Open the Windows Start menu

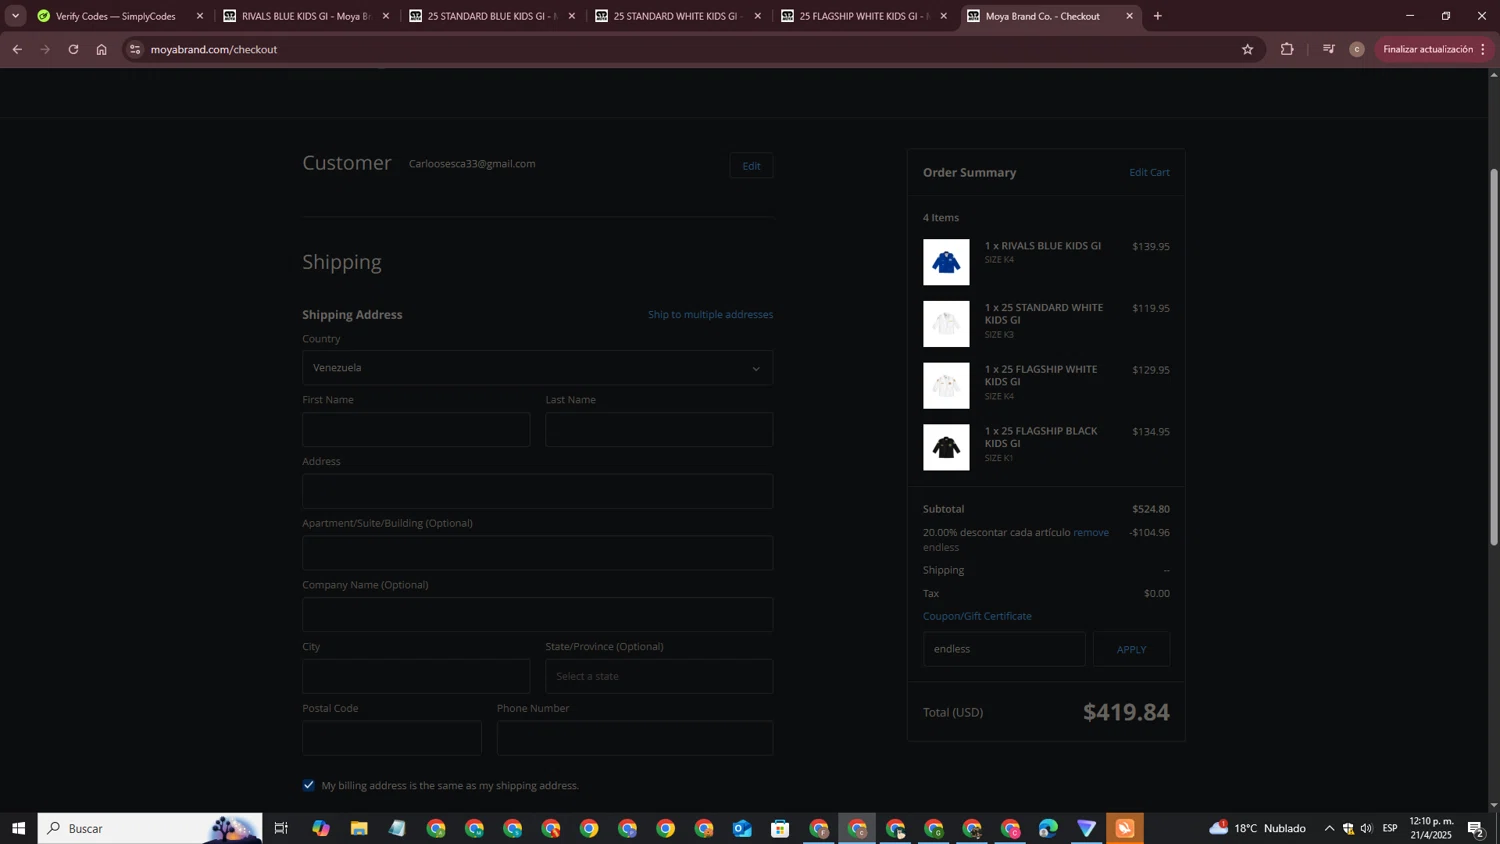click(x=18, y=828)
